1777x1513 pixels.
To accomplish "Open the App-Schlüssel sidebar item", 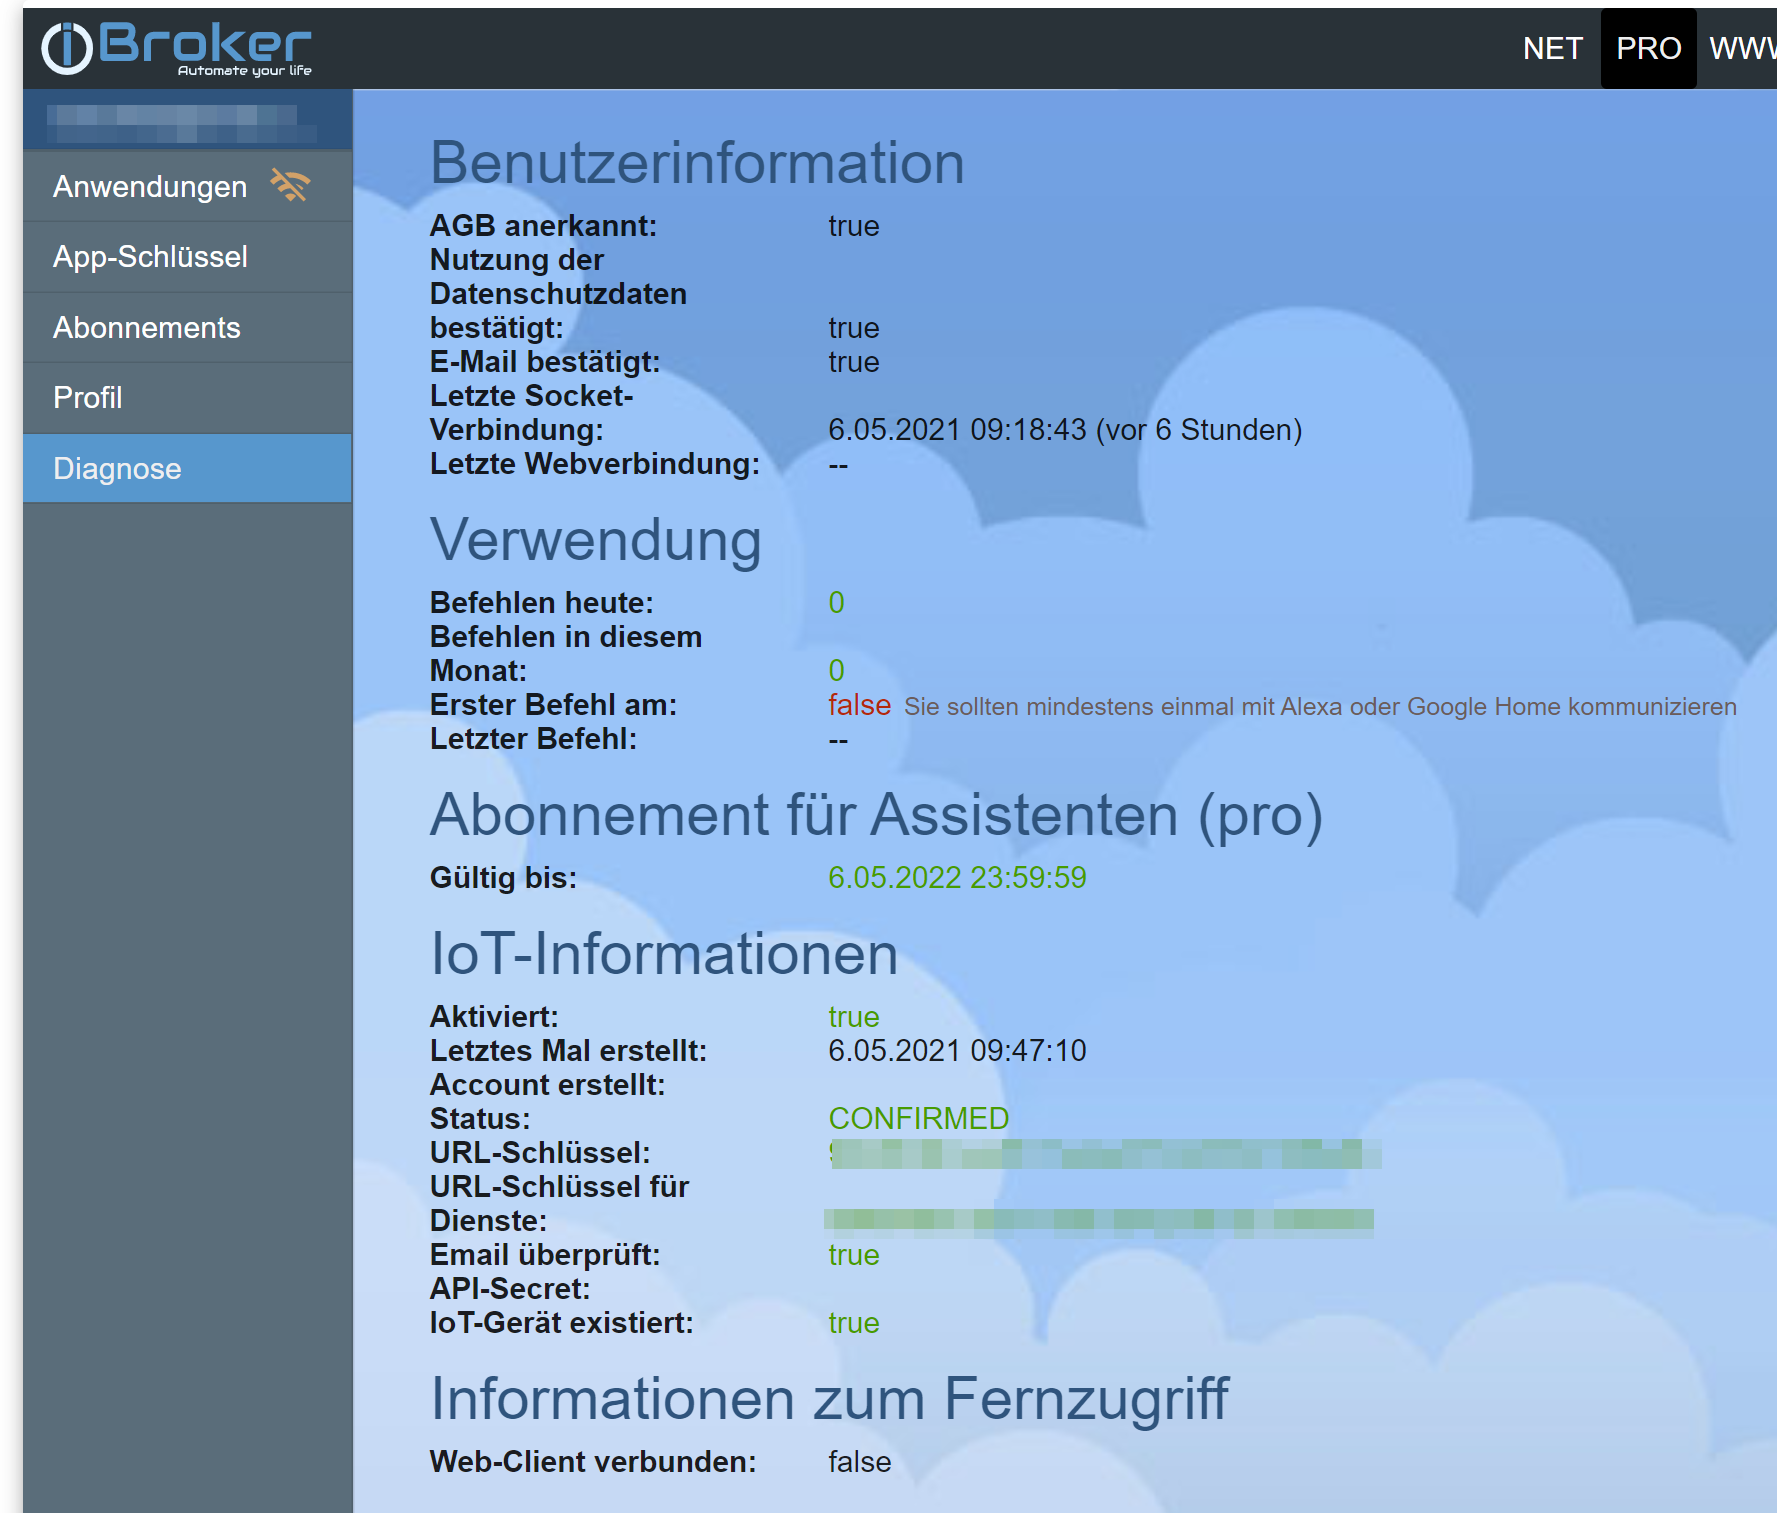I will 188,257.
